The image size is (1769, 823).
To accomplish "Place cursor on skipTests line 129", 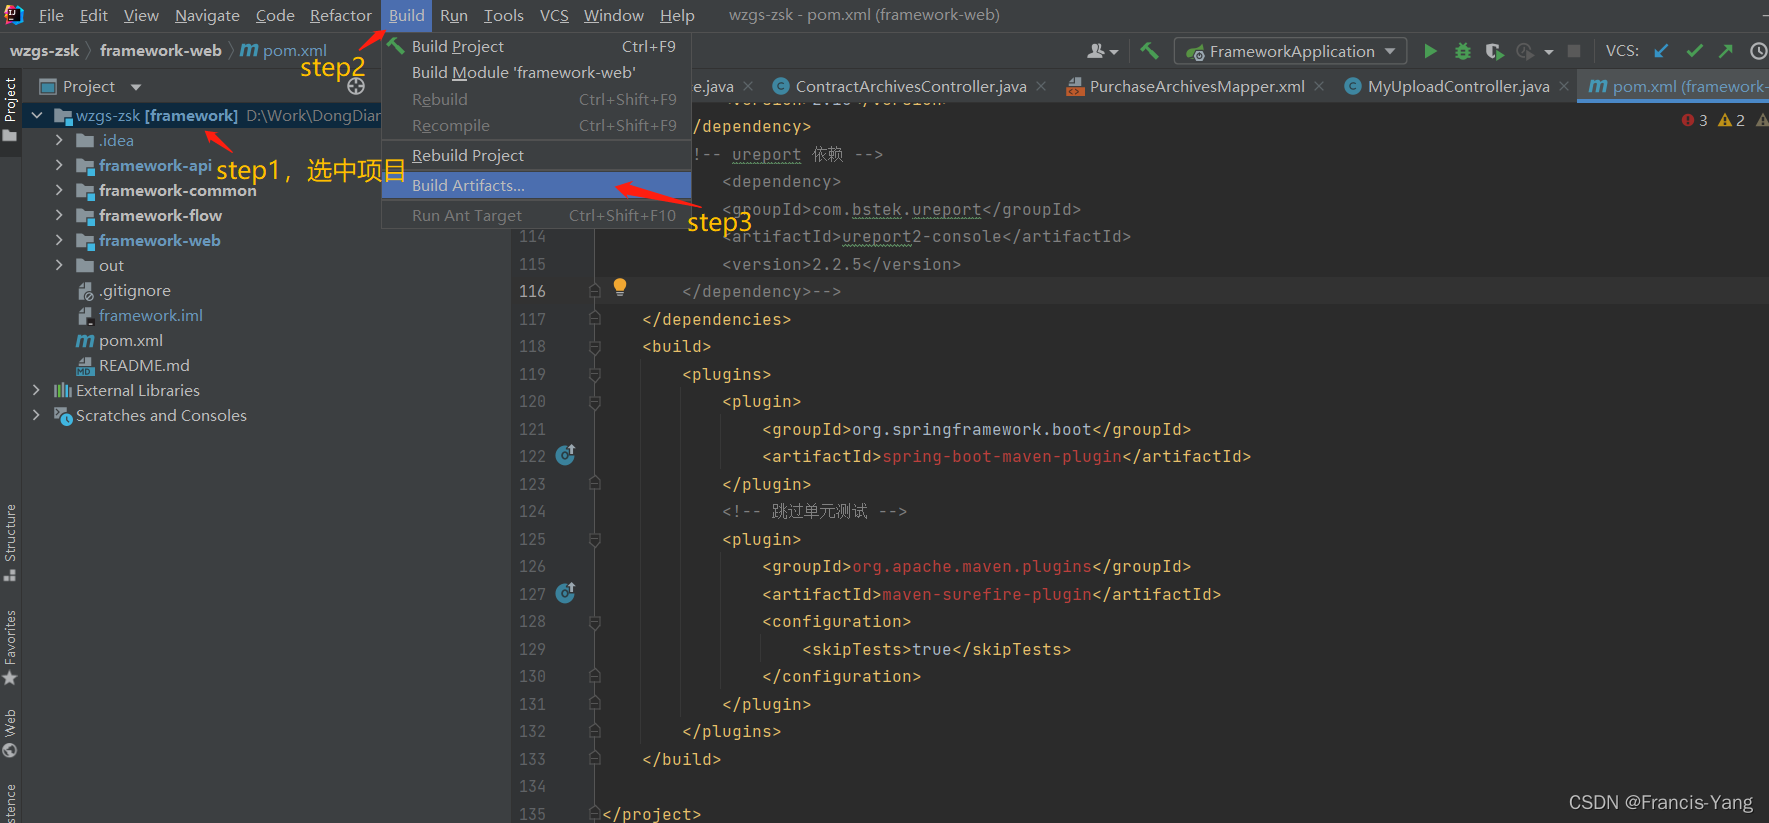I will tap(936, 649).
